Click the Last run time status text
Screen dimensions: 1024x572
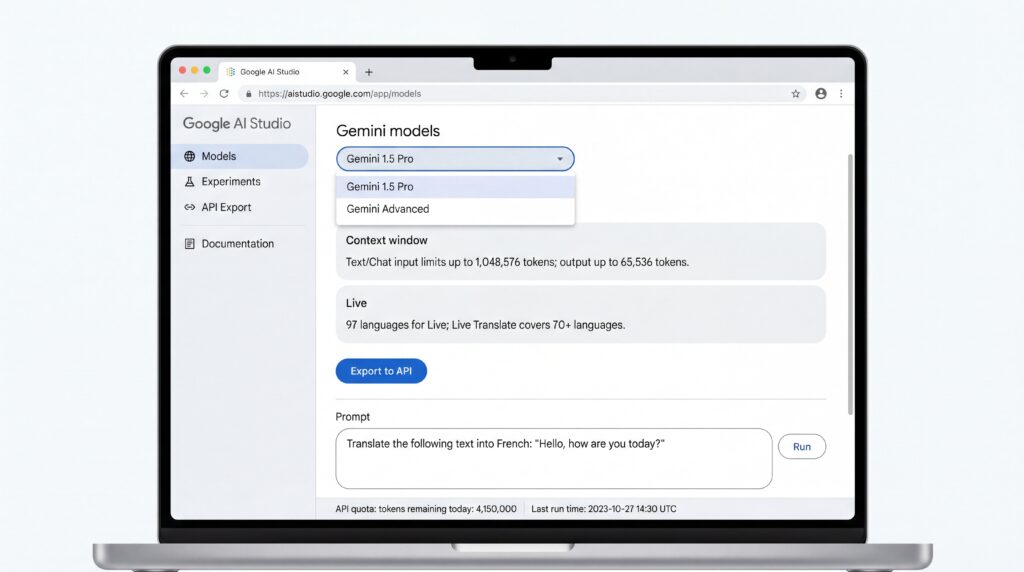tap(604, 509)
